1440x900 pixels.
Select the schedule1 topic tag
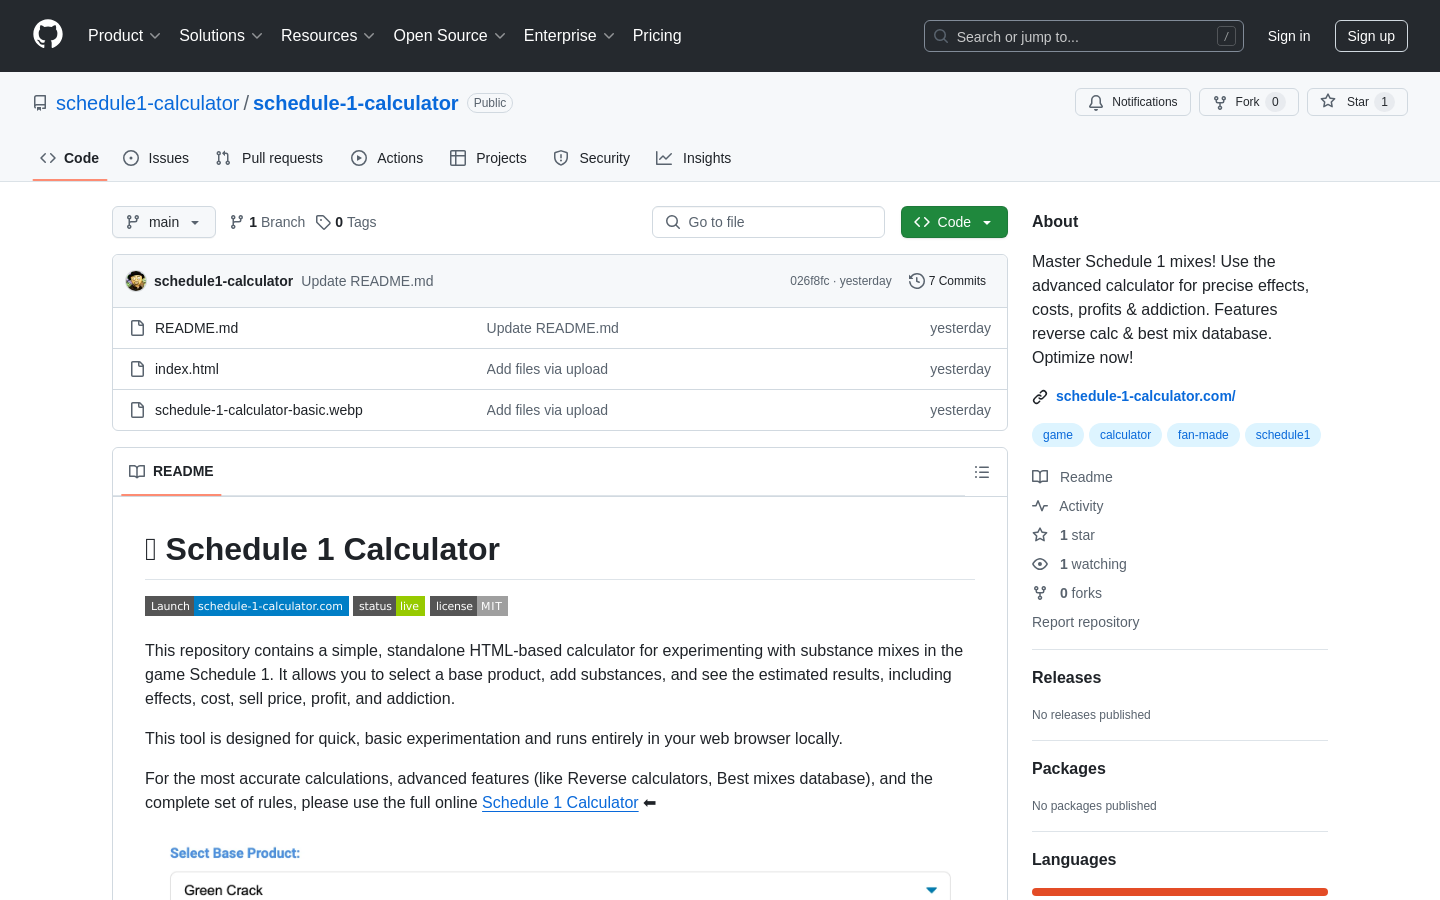tap(1283, 435)
